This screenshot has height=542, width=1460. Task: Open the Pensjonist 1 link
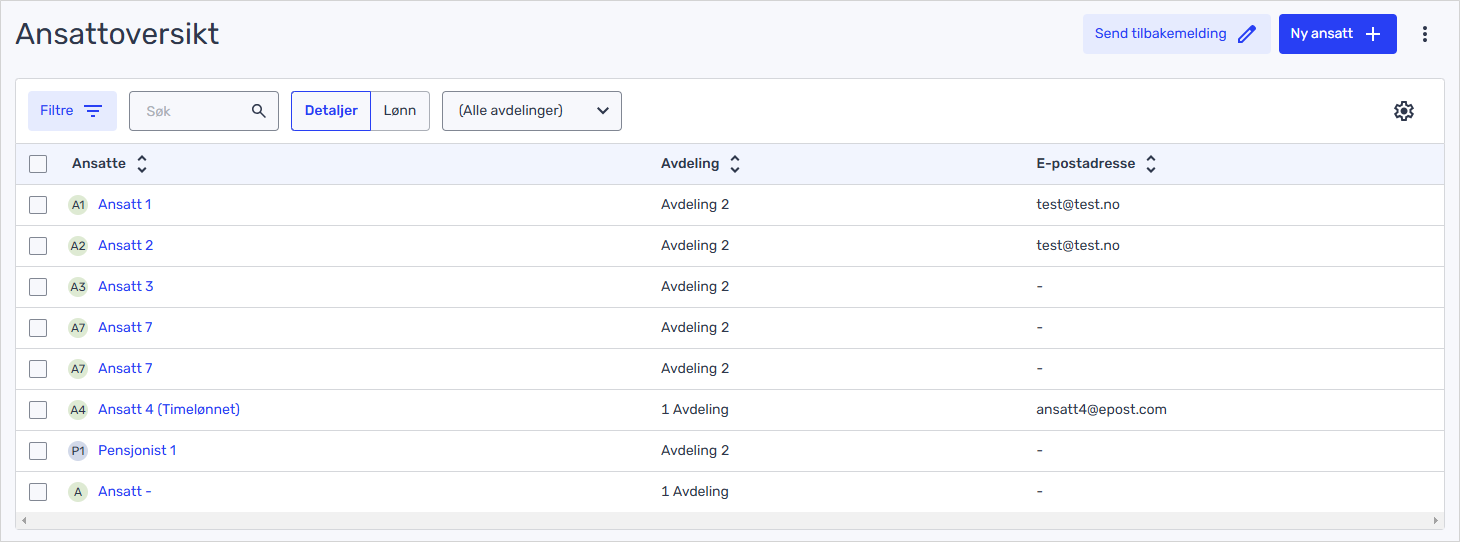[137, 451]
